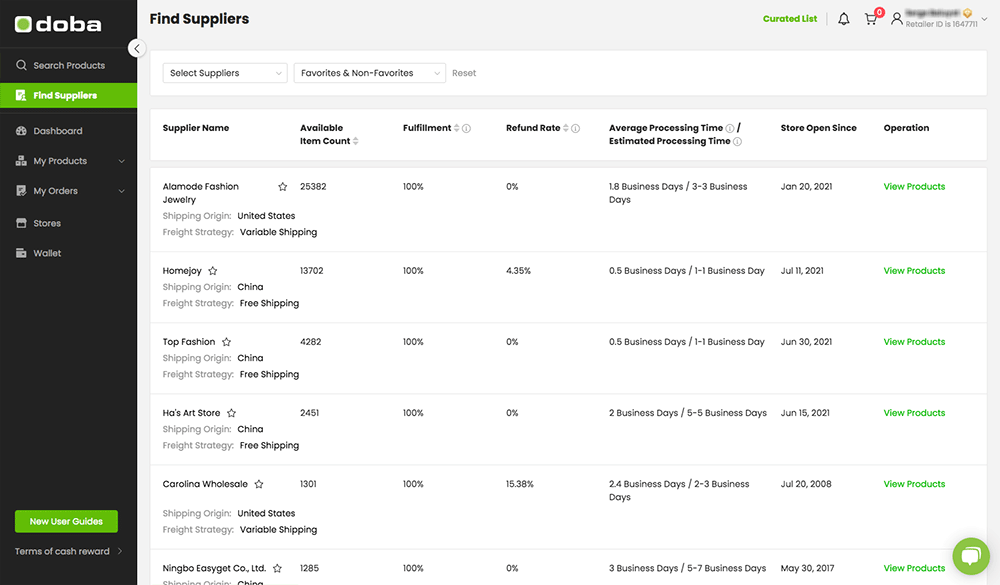The width and height of the screenshot is (1000, 585).
Task: Click the chat support bubble icon
Action: click(969, 556)
